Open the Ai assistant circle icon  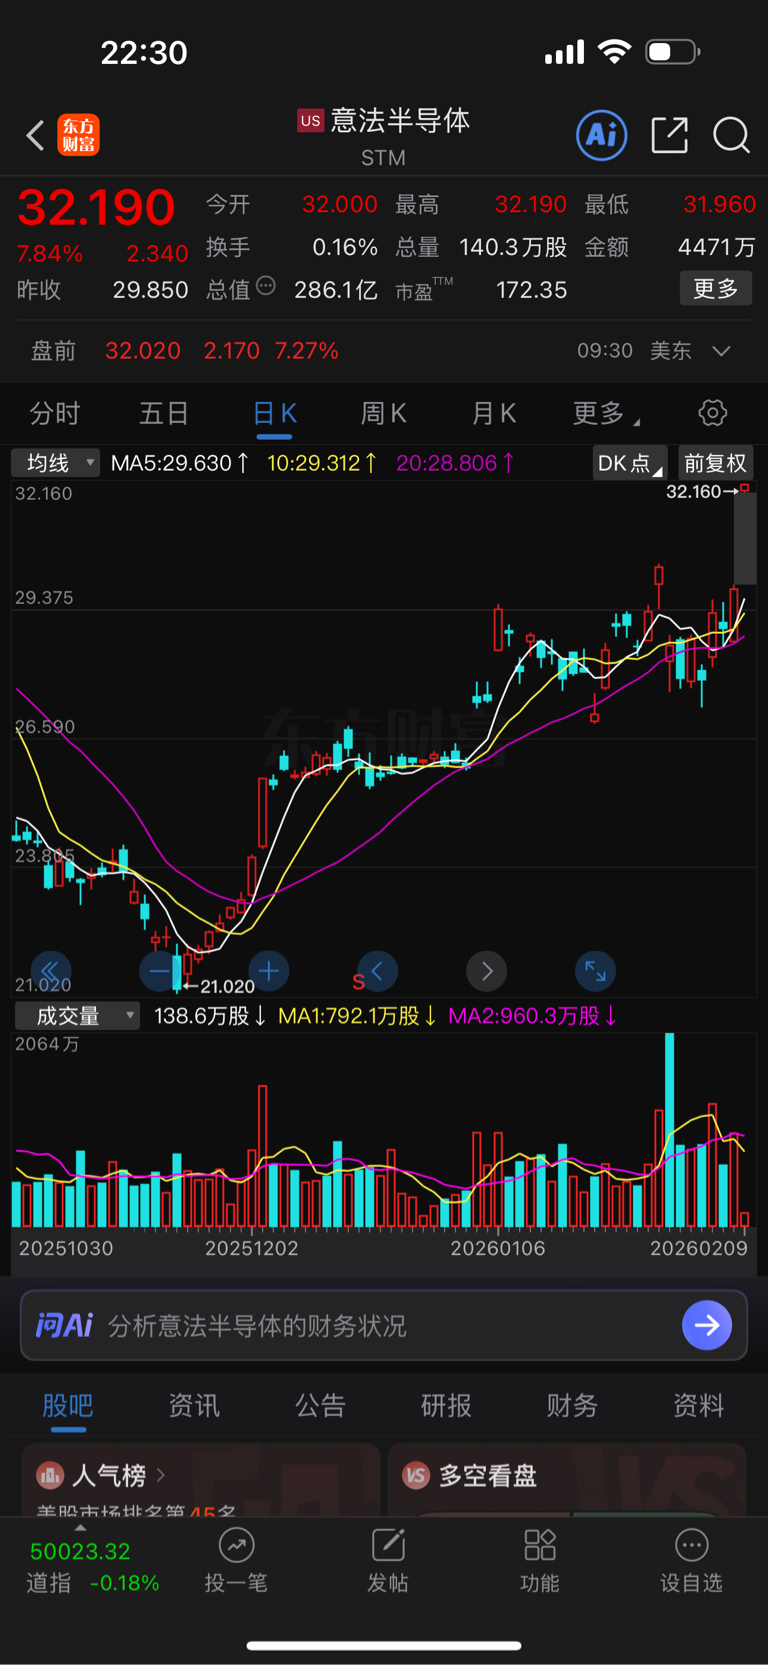click(602, 135)
